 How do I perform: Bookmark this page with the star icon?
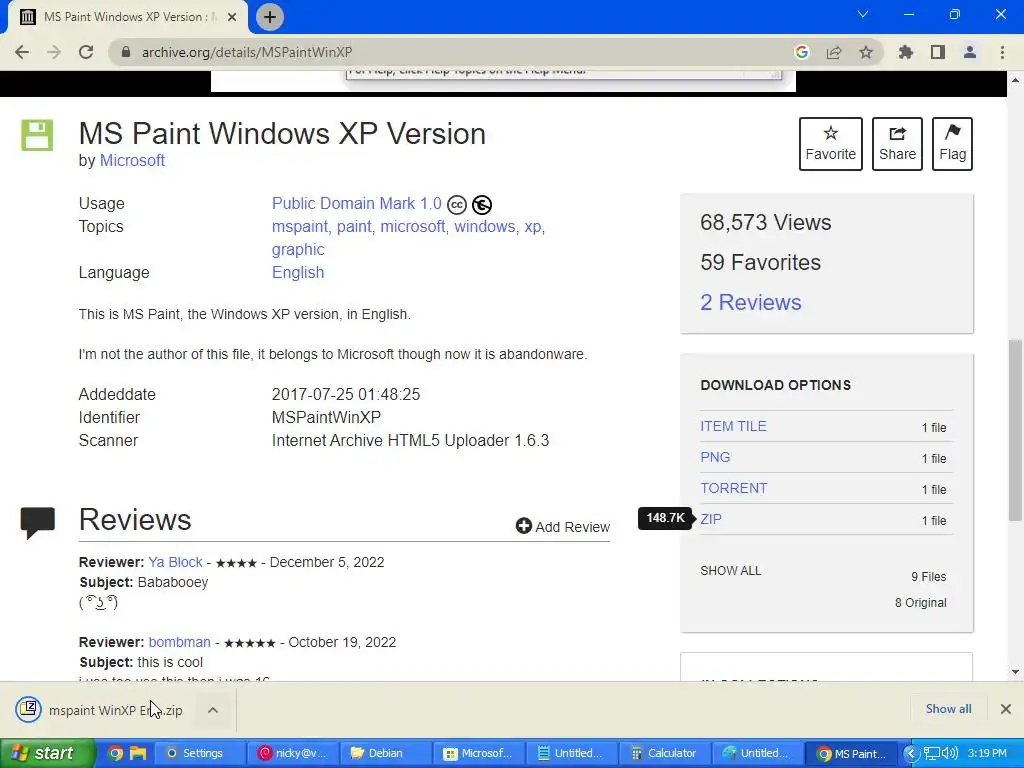tap(866, 52)
